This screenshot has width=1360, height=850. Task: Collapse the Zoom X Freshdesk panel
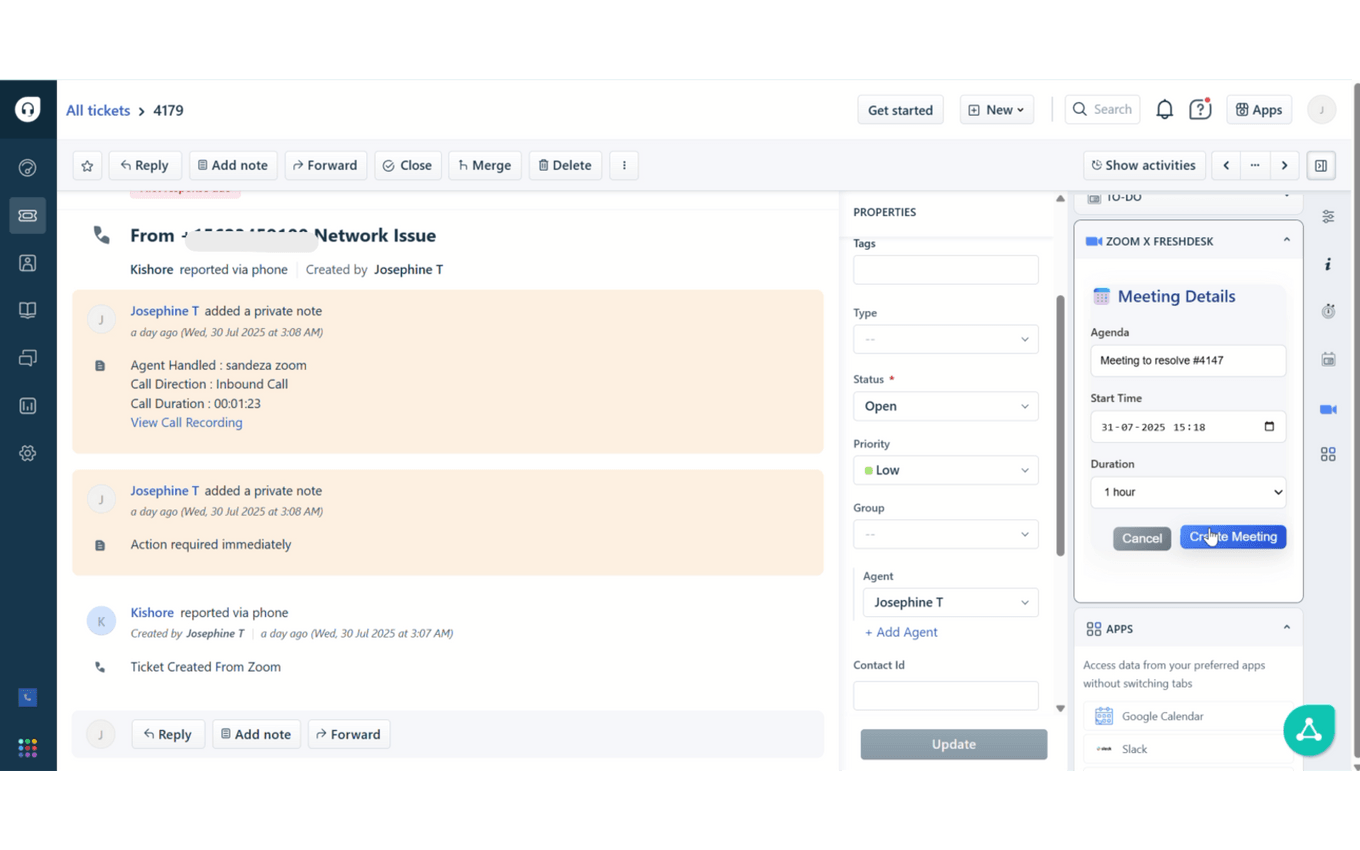1286,241
